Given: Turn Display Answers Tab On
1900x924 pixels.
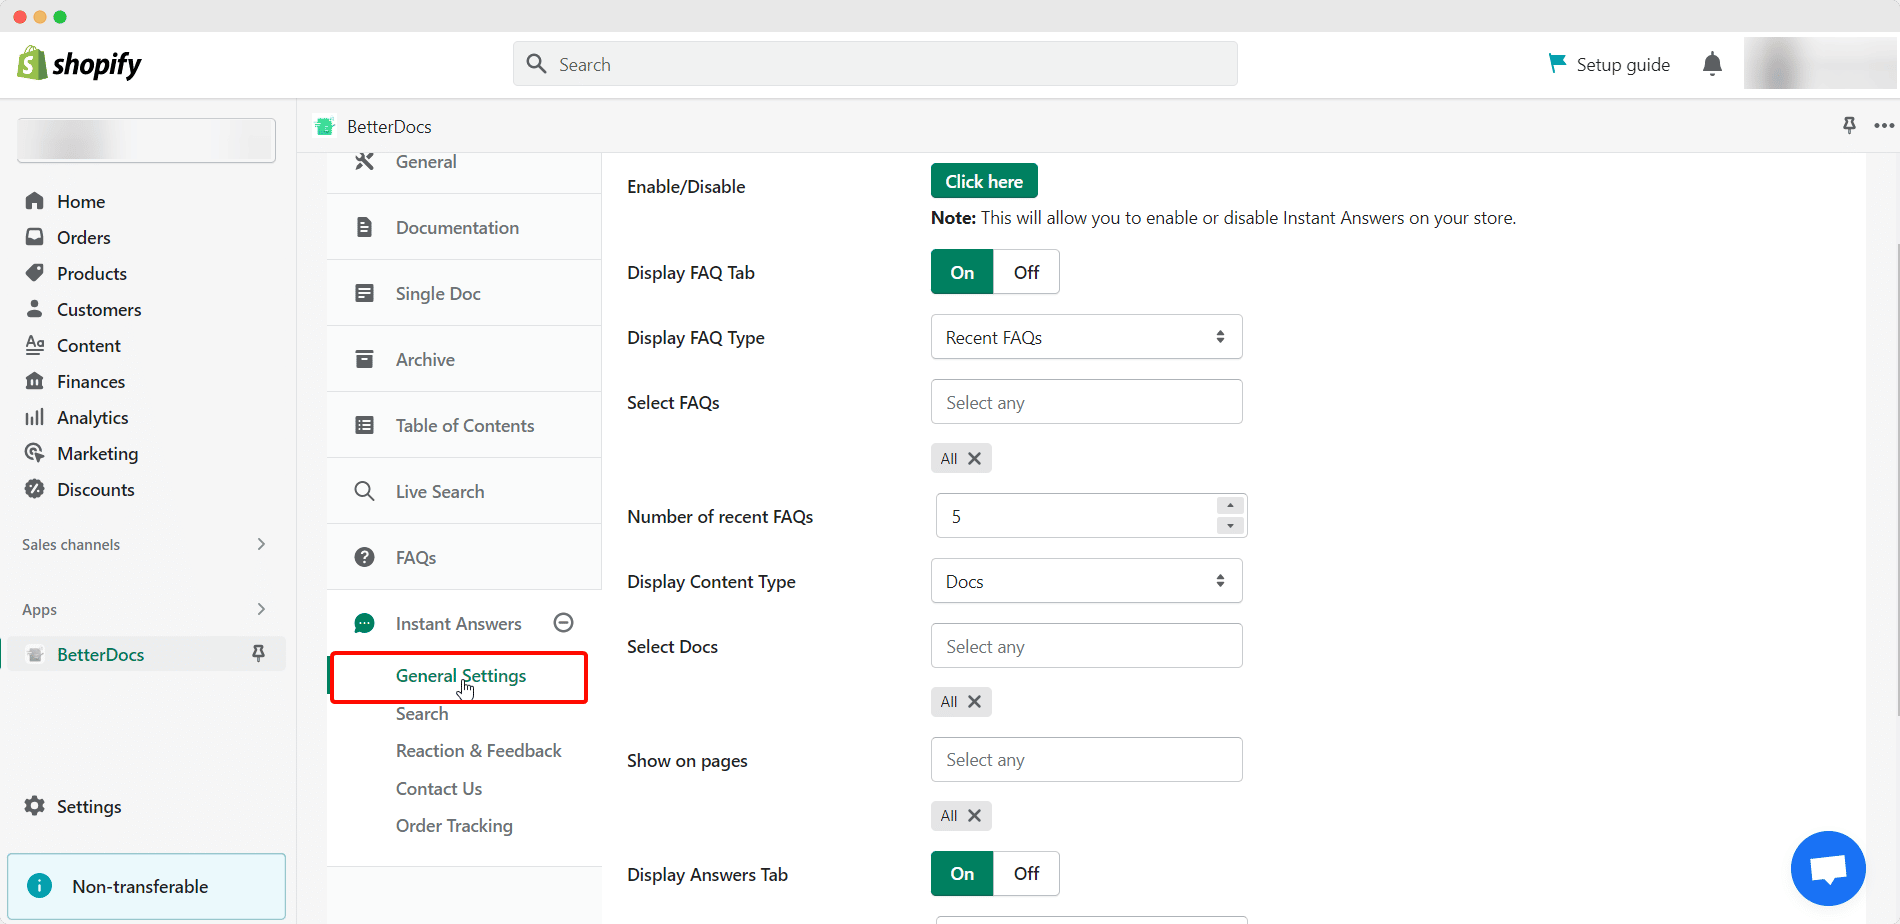Looking at the screenshot, I should point(962,874).
